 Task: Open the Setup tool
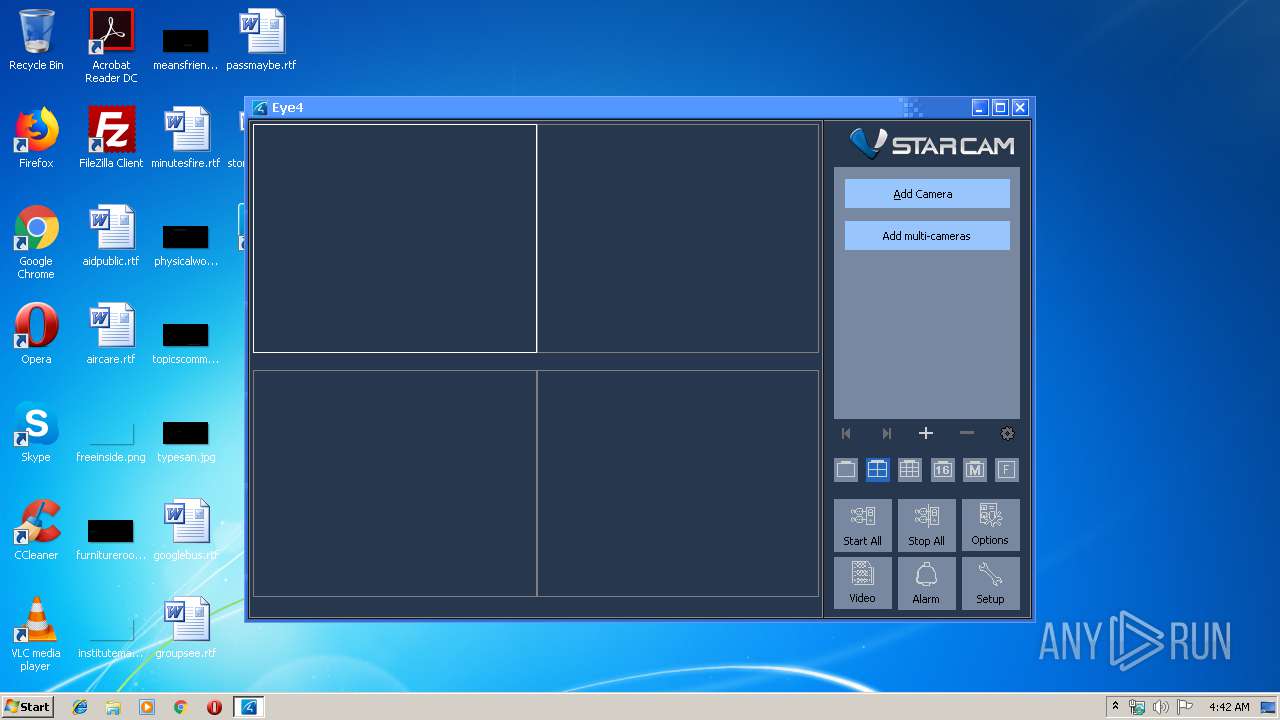click(990, 583)
